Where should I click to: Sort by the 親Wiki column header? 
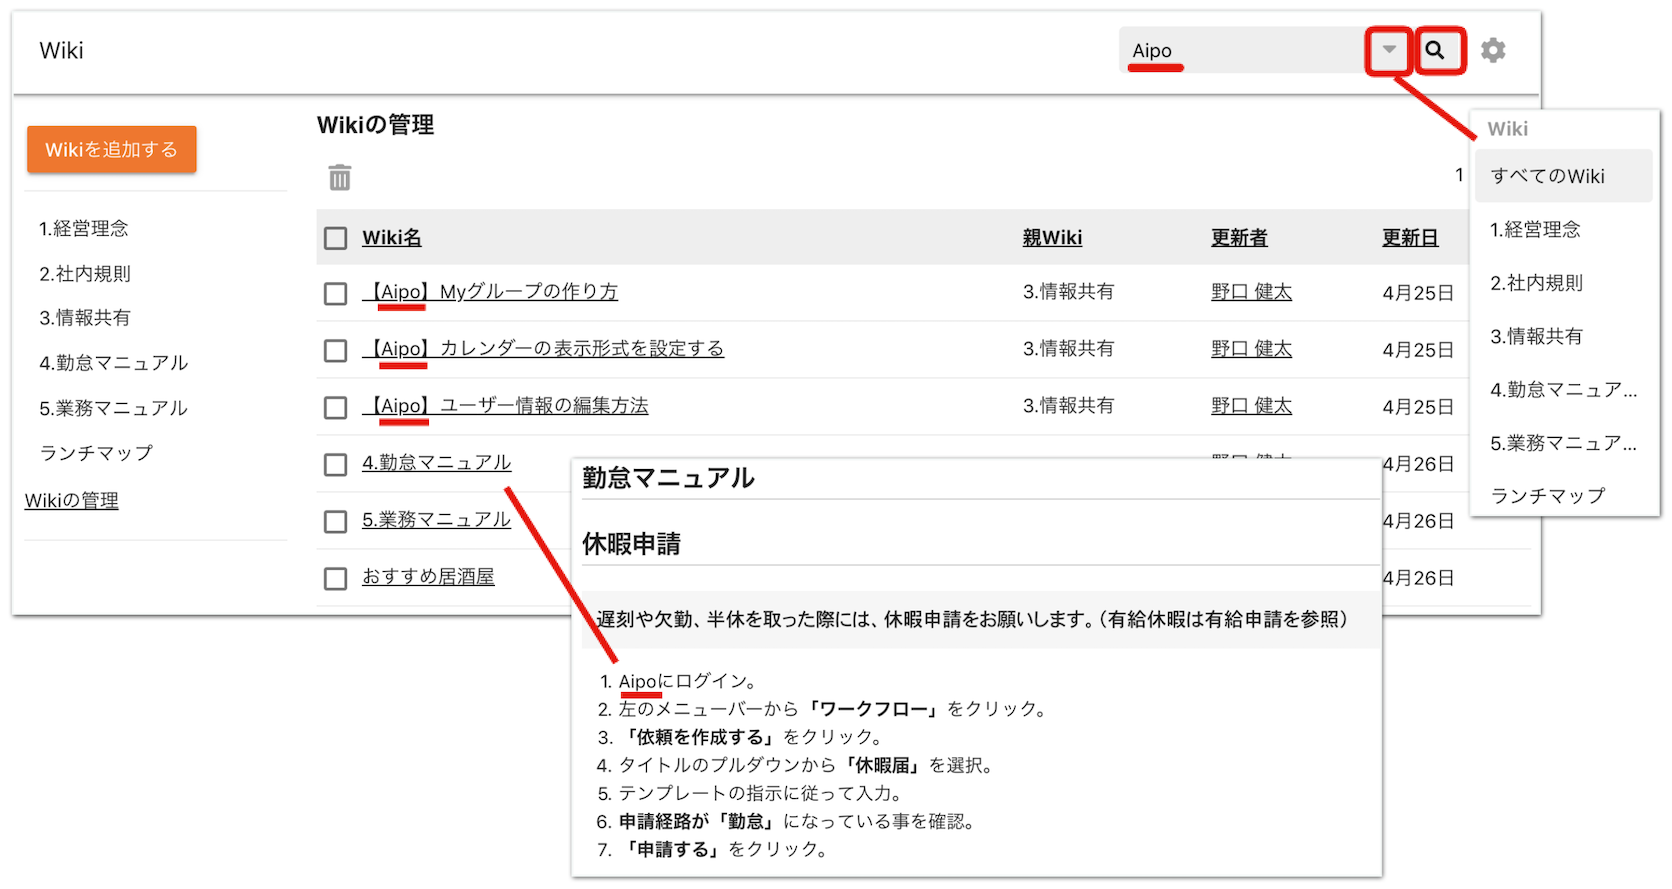(x=1052, y=237)
